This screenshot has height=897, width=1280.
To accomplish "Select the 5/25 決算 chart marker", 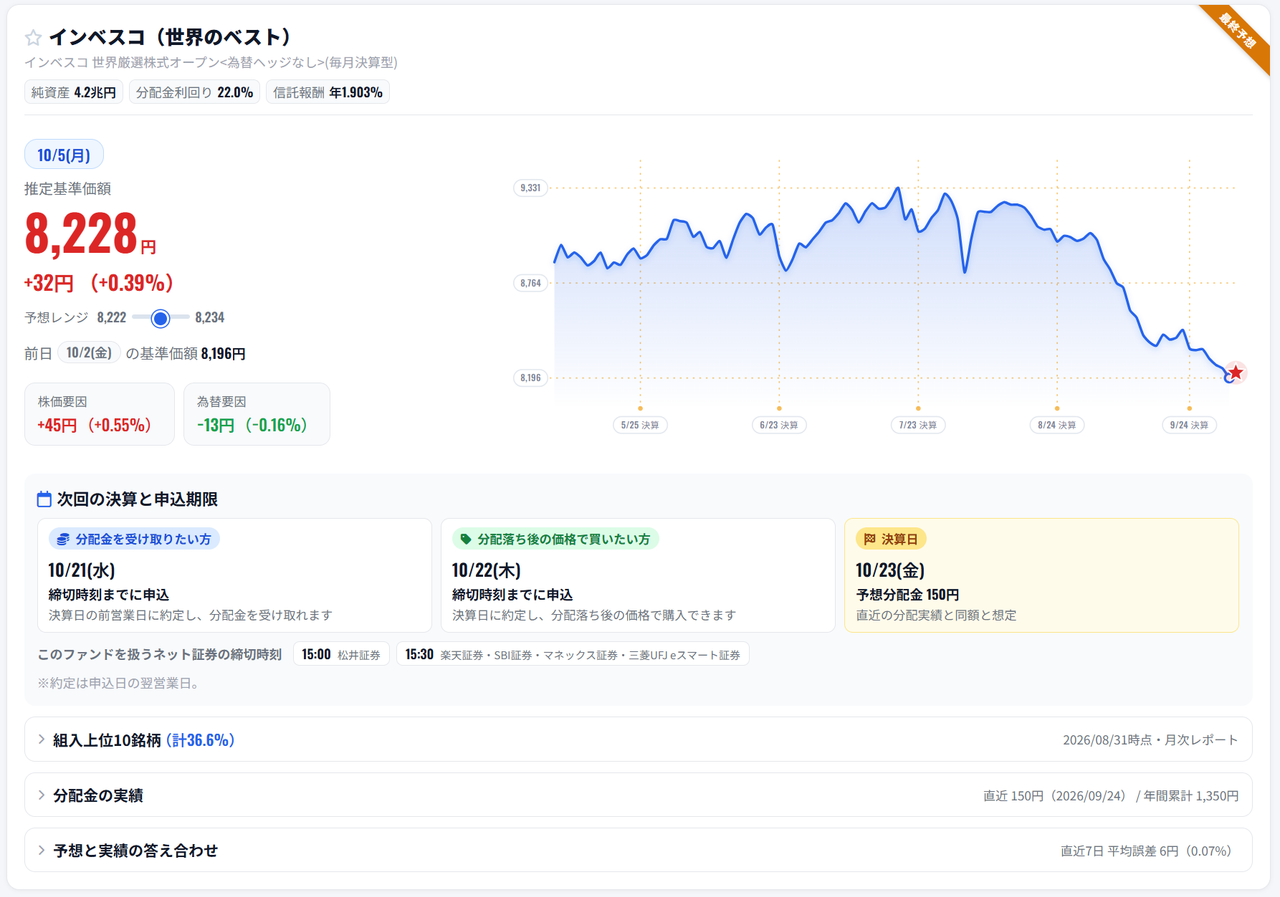I will click(640, 425).
